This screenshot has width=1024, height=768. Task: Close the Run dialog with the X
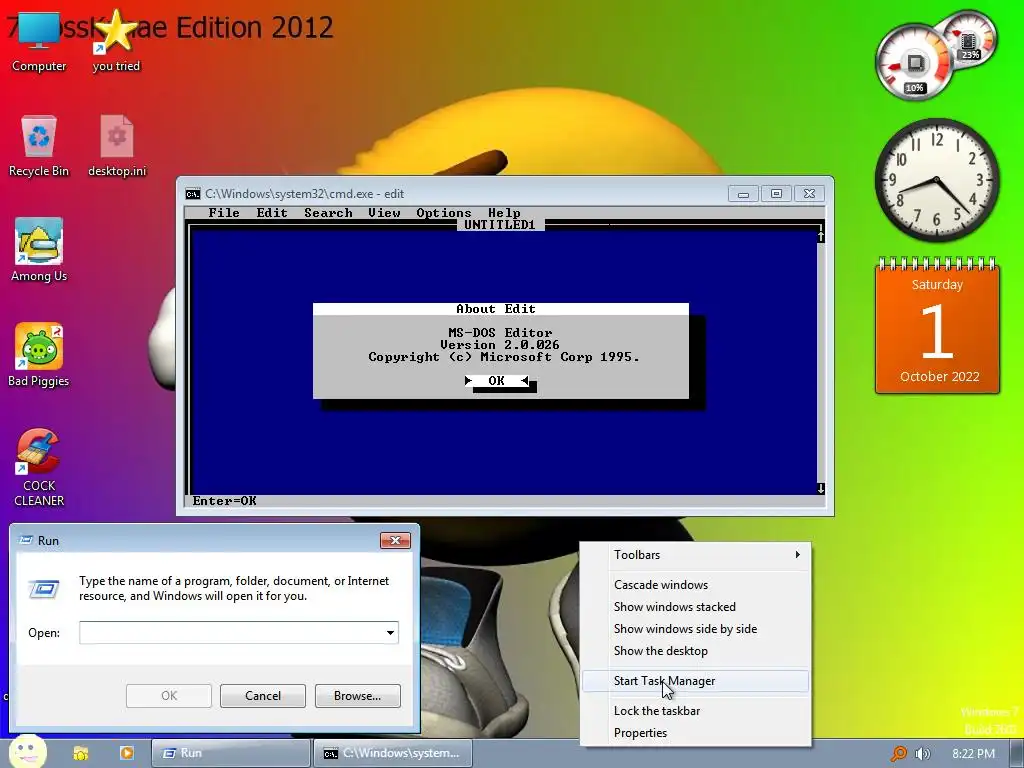(395, 540)
